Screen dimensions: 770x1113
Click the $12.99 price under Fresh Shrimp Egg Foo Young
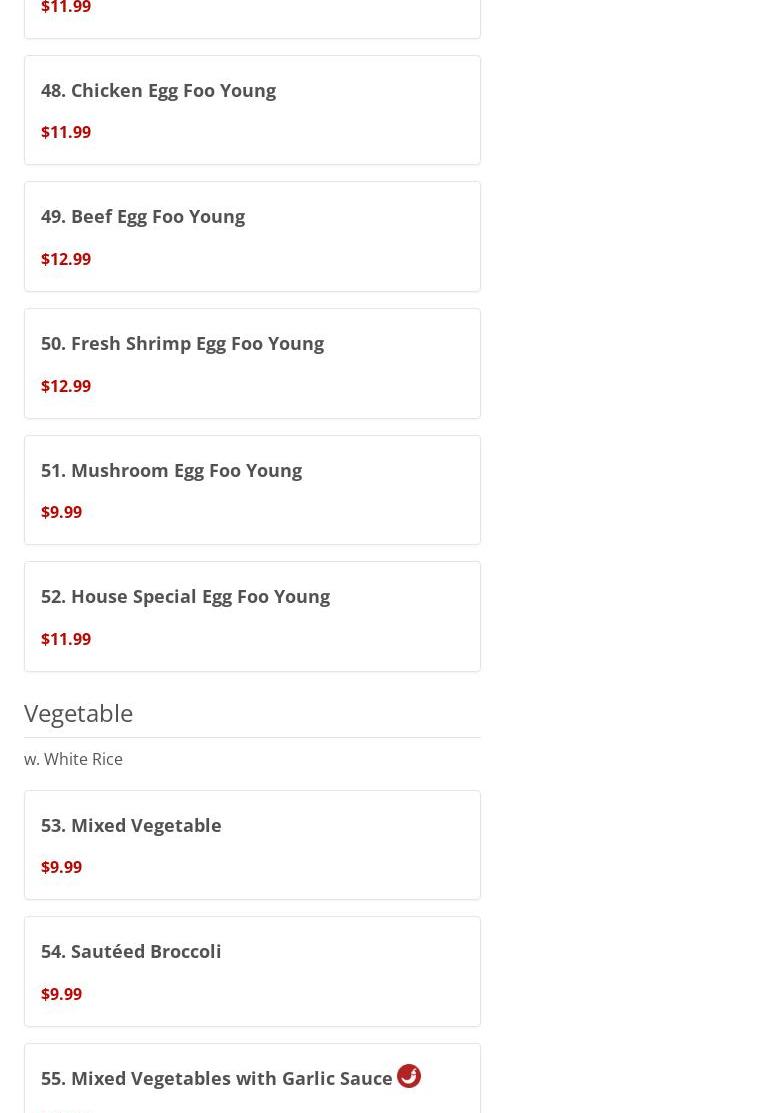[66, 386]
